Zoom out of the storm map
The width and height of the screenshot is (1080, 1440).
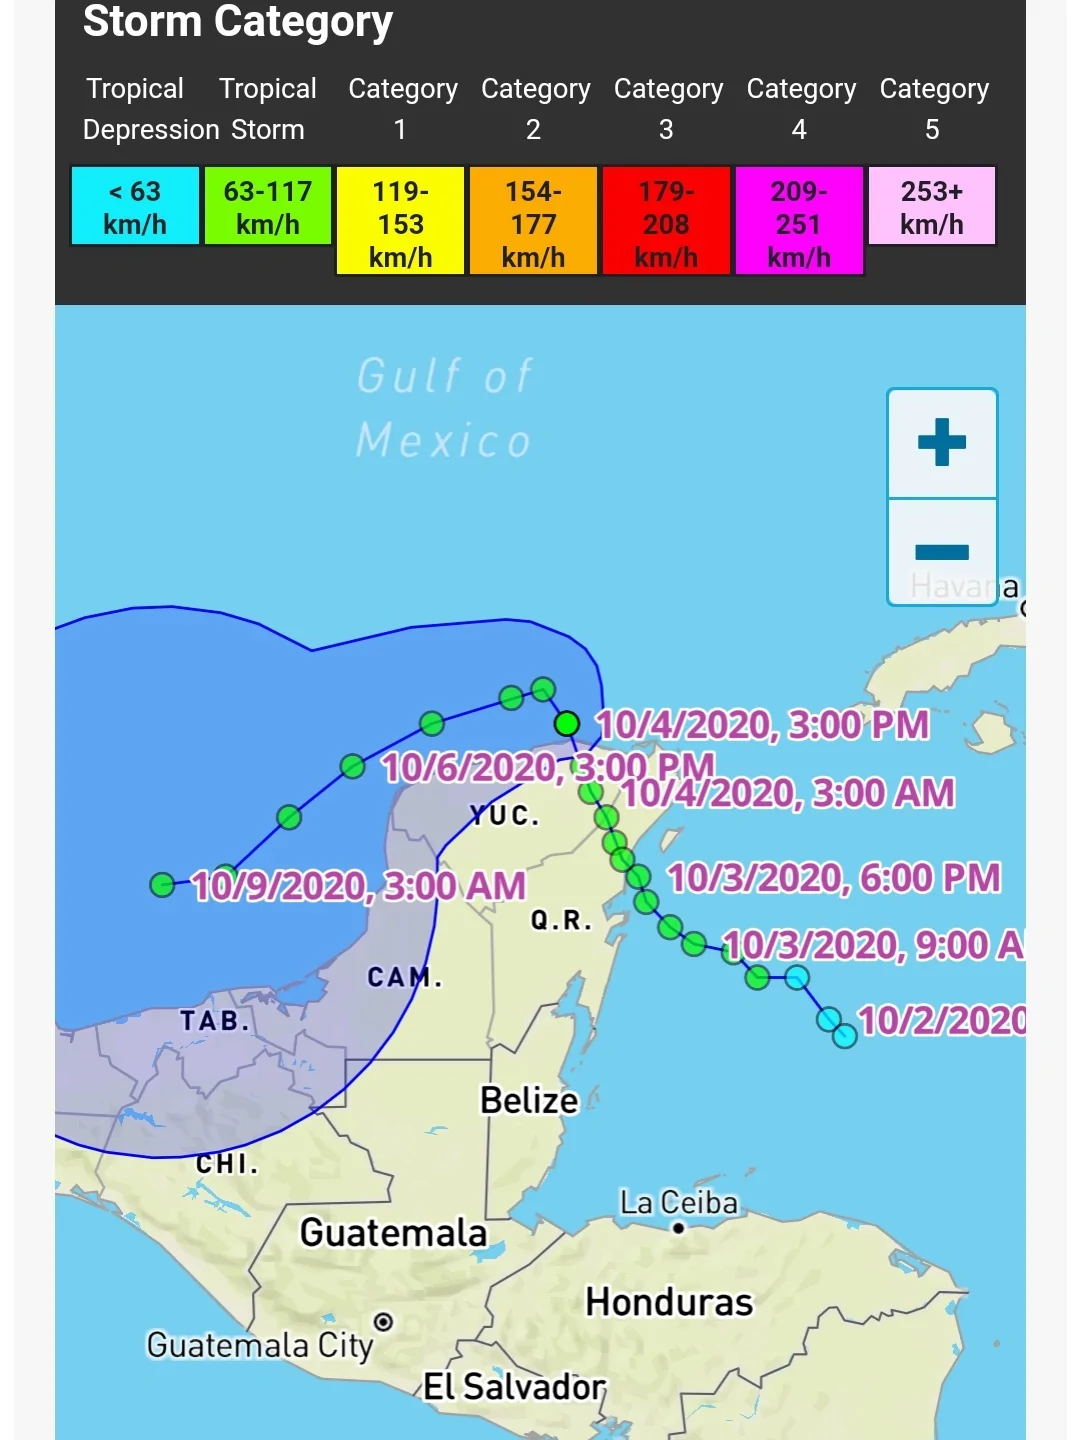pyautogui.click(x=941, y=552)
